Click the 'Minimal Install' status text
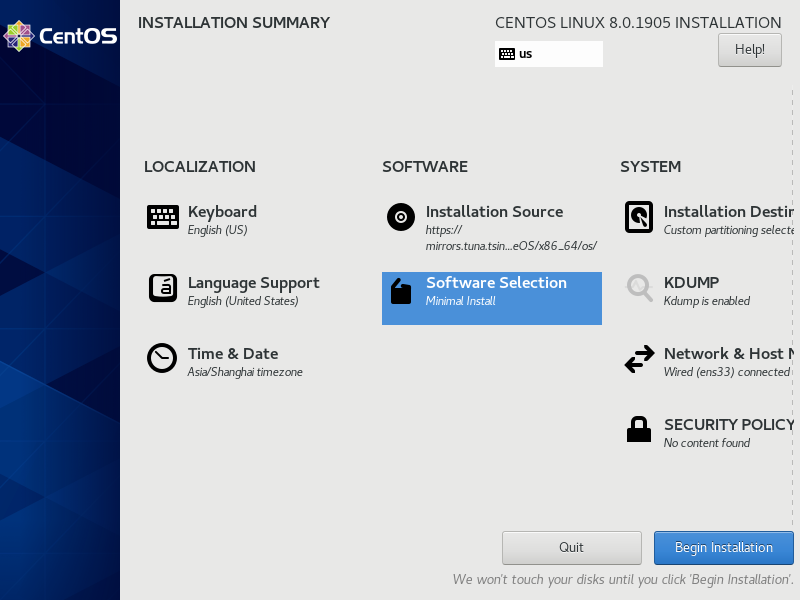 (461, 301)
